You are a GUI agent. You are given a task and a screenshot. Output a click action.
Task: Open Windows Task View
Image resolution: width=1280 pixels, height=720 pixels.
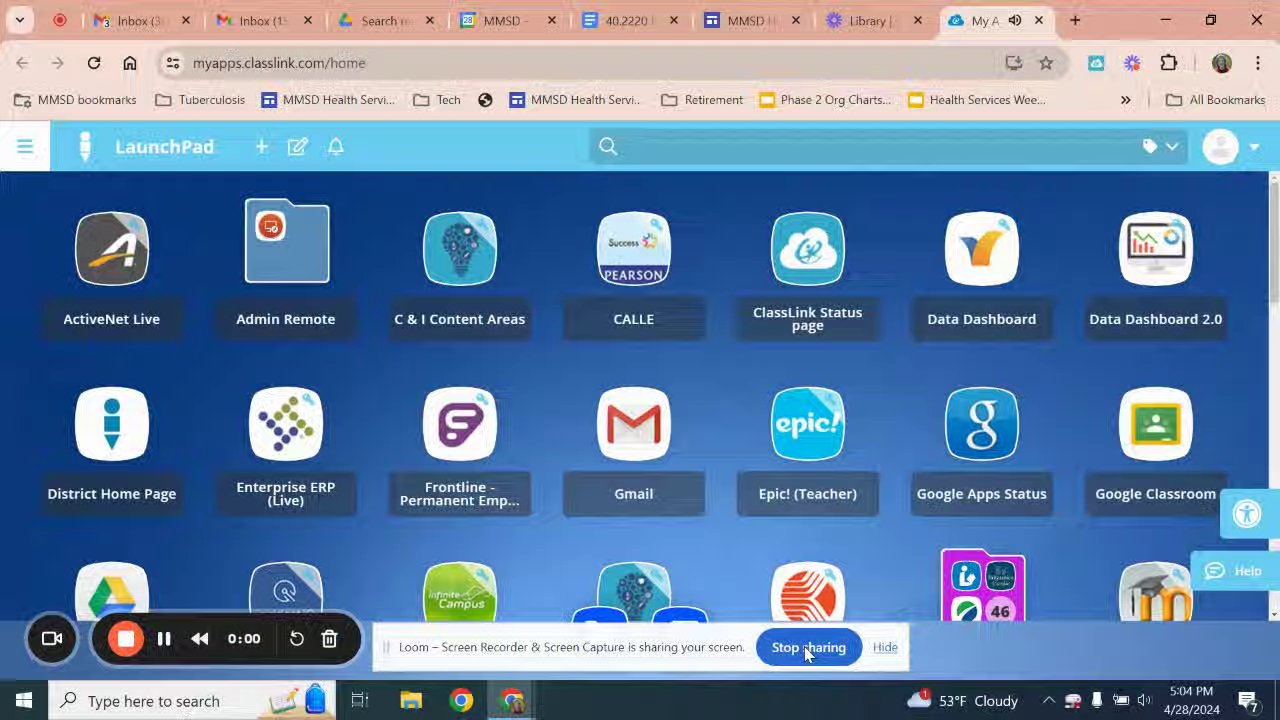tap(360, 701)
